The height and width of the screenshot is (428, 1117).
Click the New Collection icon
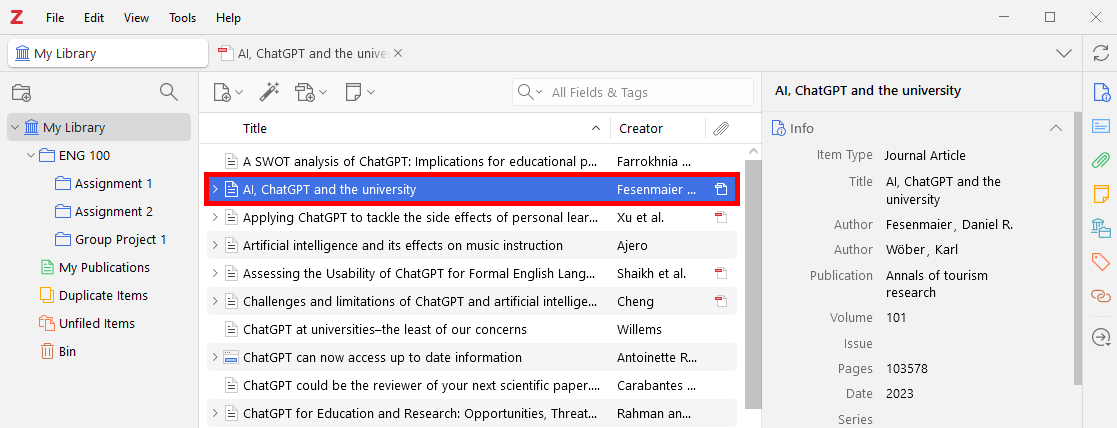pos(21,93)
